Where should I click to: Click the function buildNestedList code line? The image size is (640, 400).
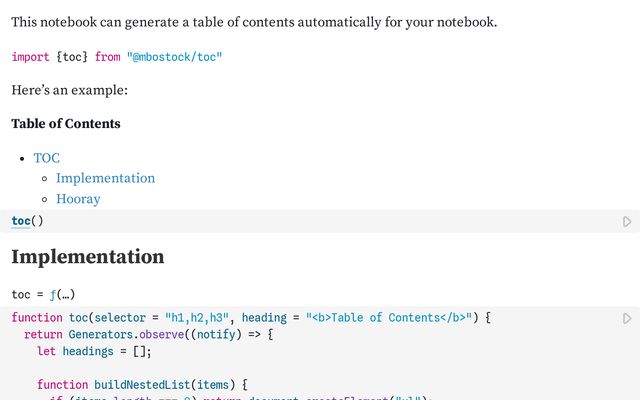(140, 384)
